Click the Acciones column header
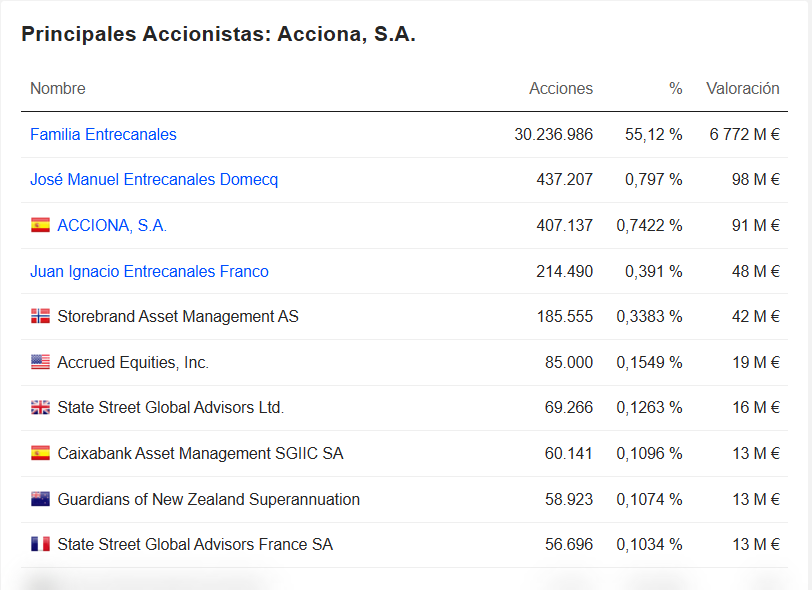 pos(561,88)
